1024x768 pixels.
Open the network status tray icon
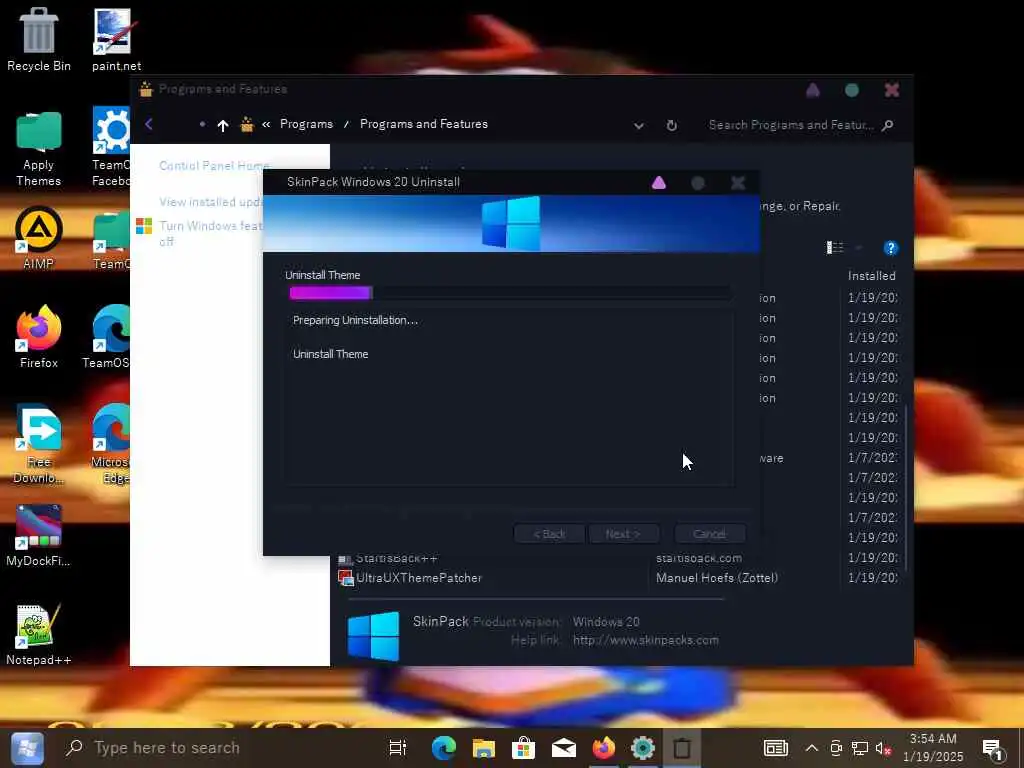pos(859,748)
